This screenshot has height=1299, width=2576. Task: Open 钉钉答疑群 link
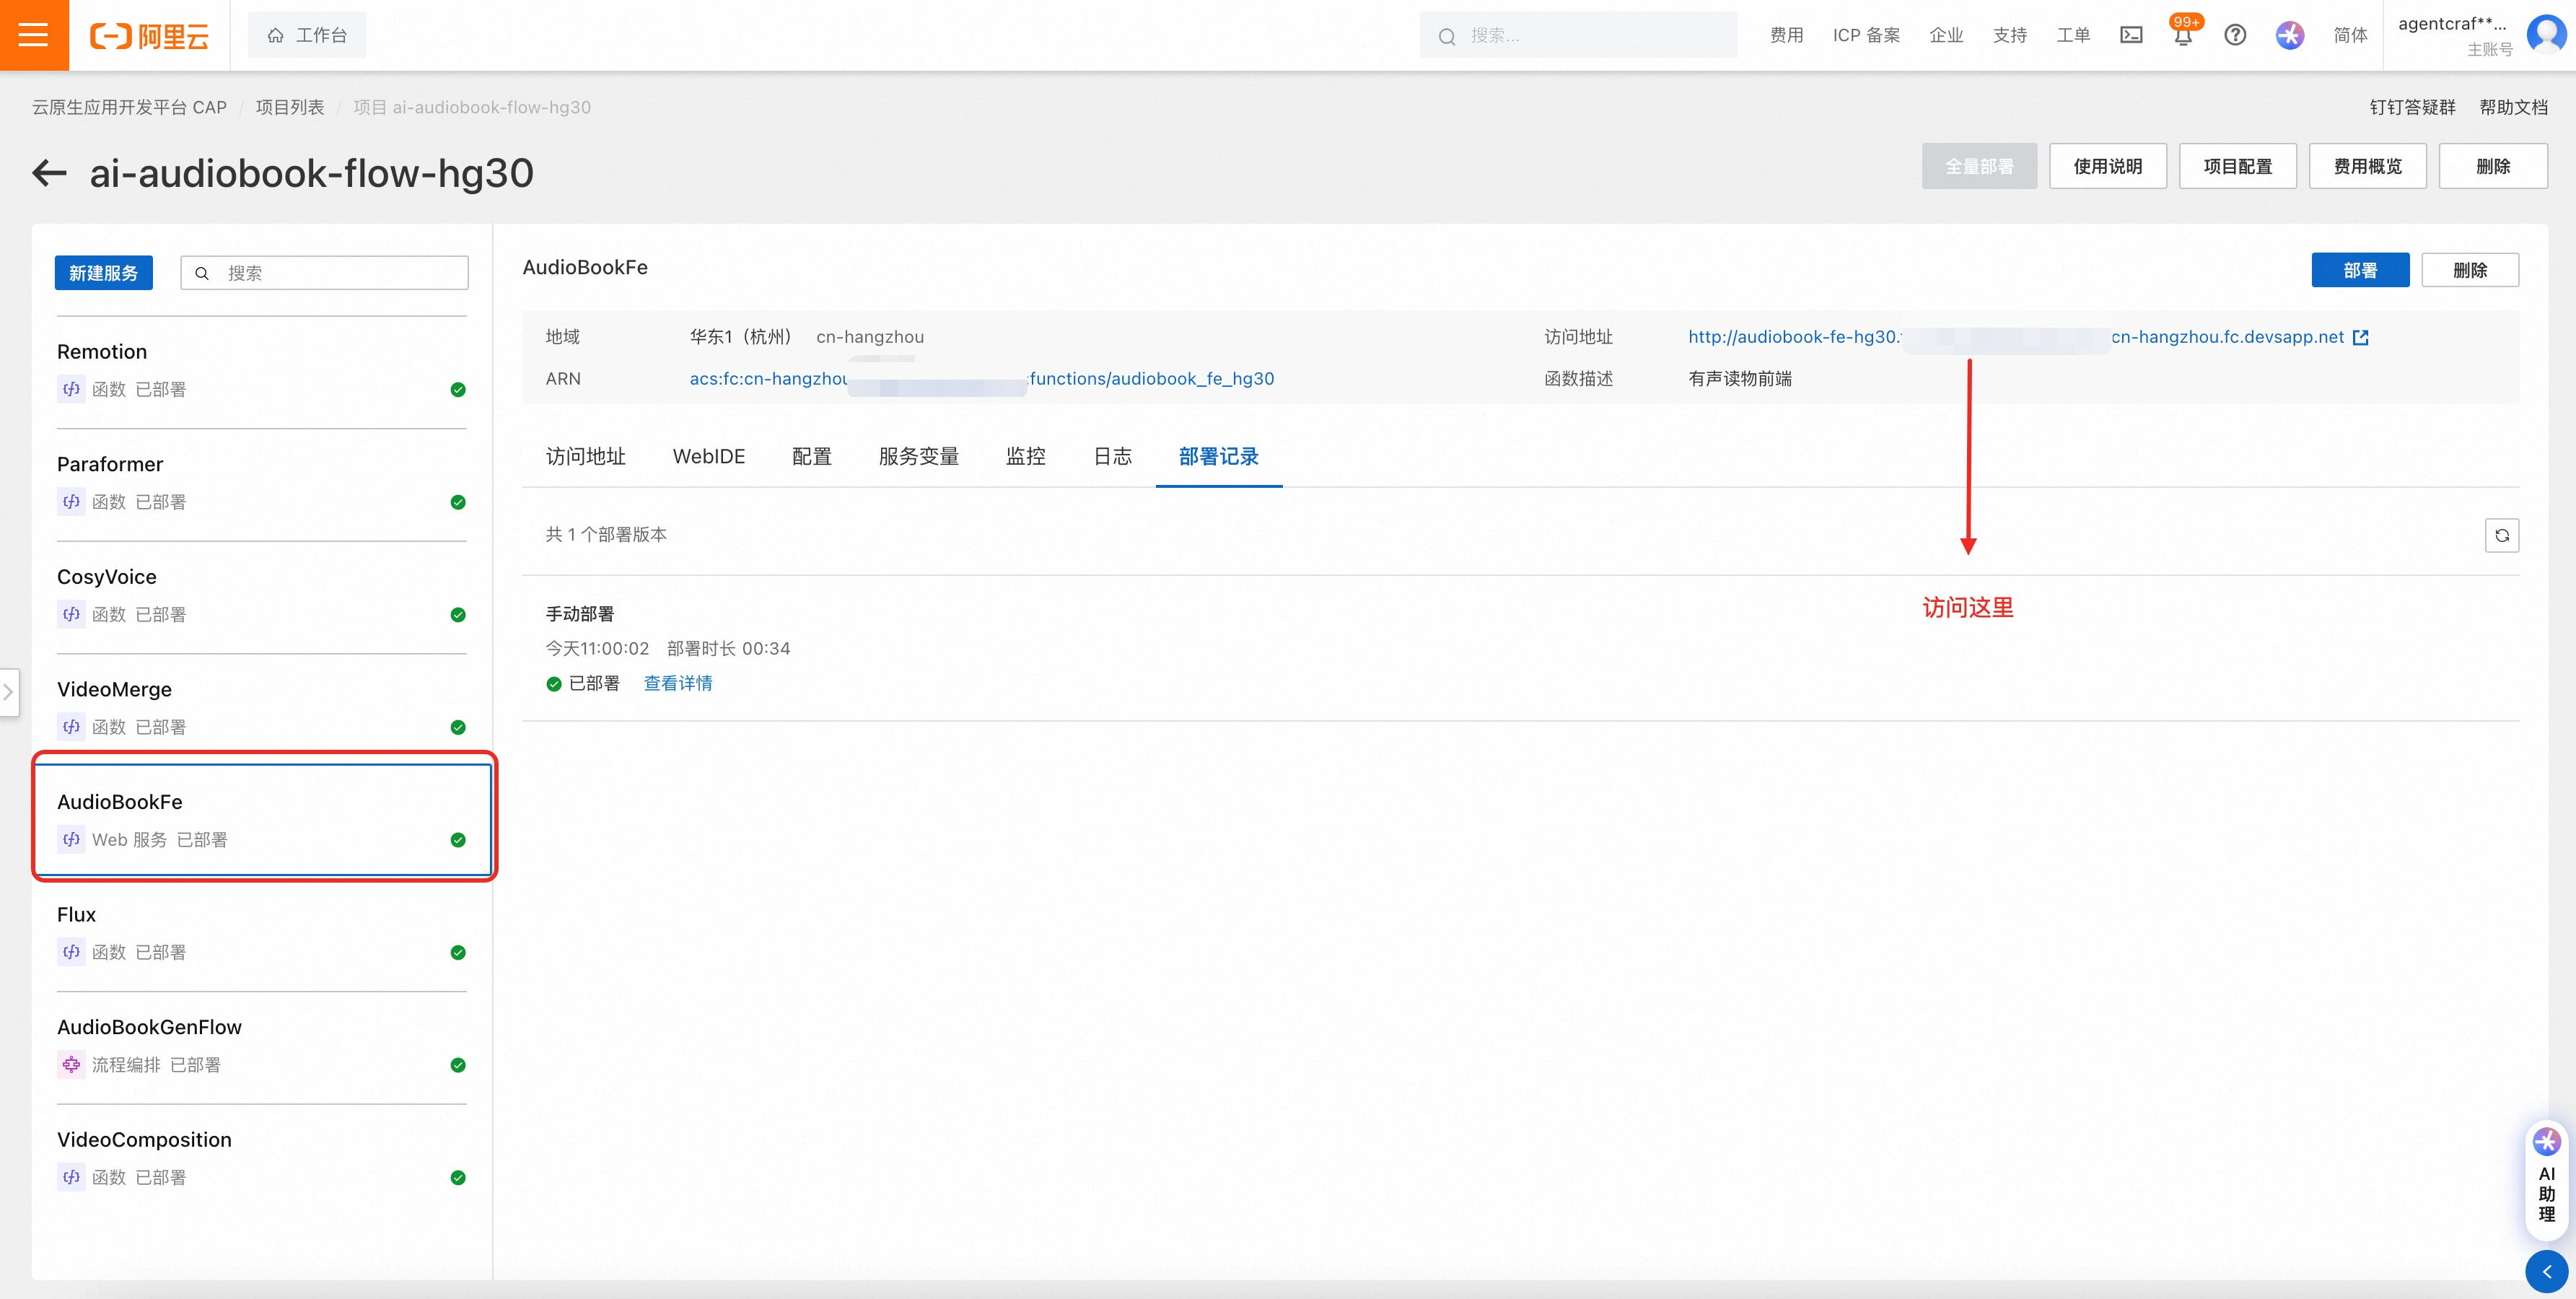2412,107
